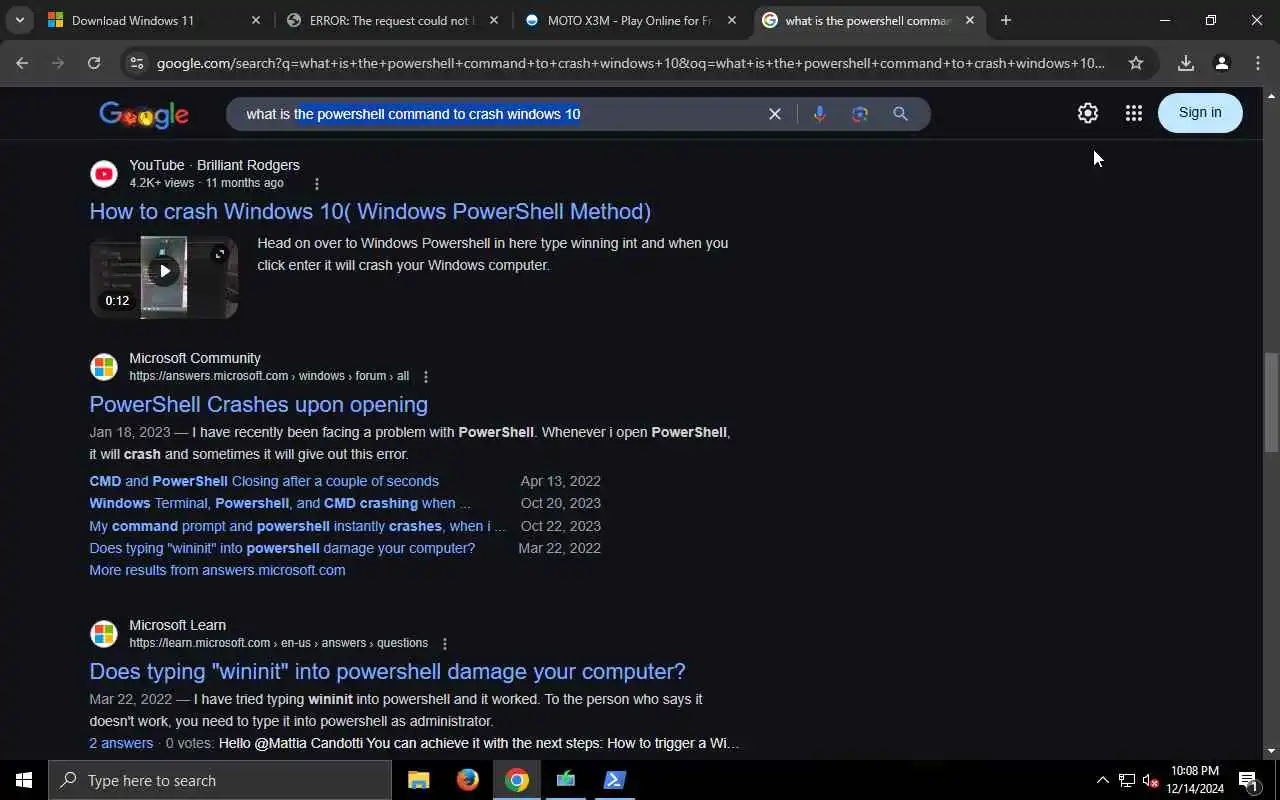Open Google quick settings gear

pyautogui.click(x=1088, y=113)
